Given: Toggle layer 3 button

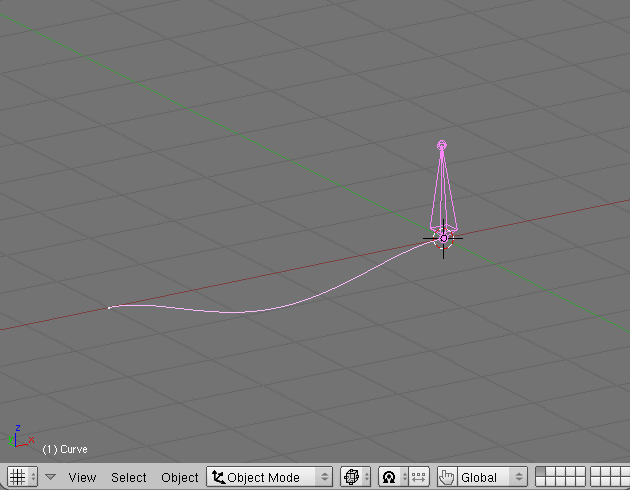Looking at the screenshot, I should (560, 472).
